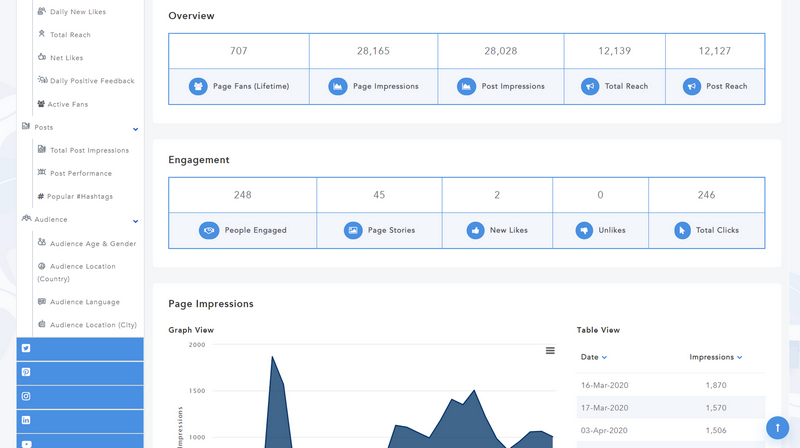Select the Page Fans (Lifetime) label

[x=251, y=86]
